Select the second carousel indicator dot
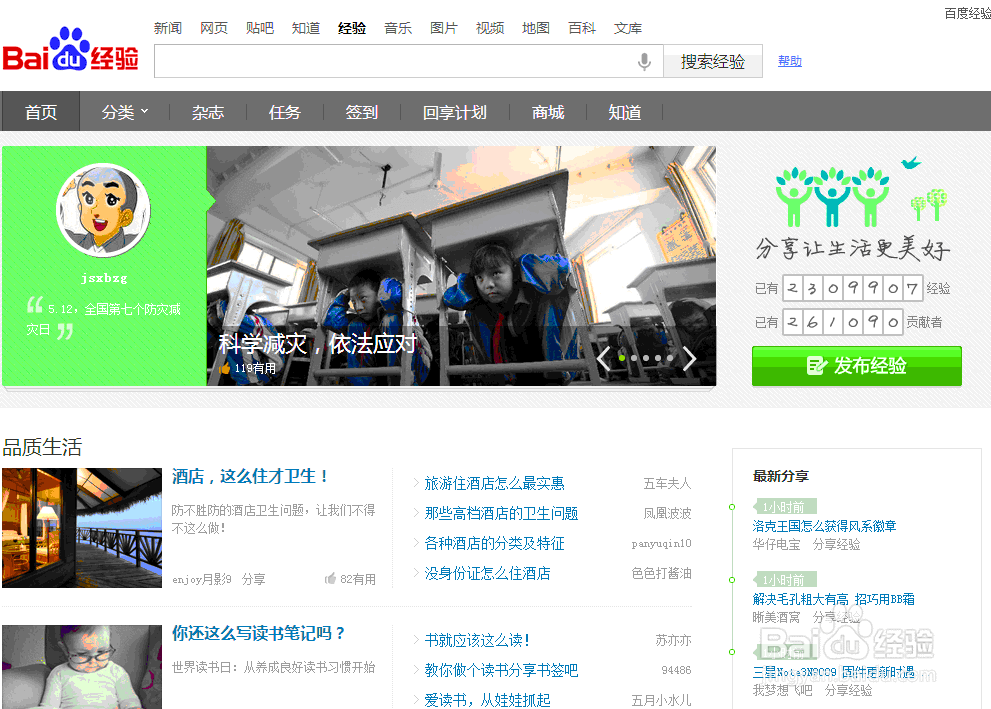 click(634, 357)
